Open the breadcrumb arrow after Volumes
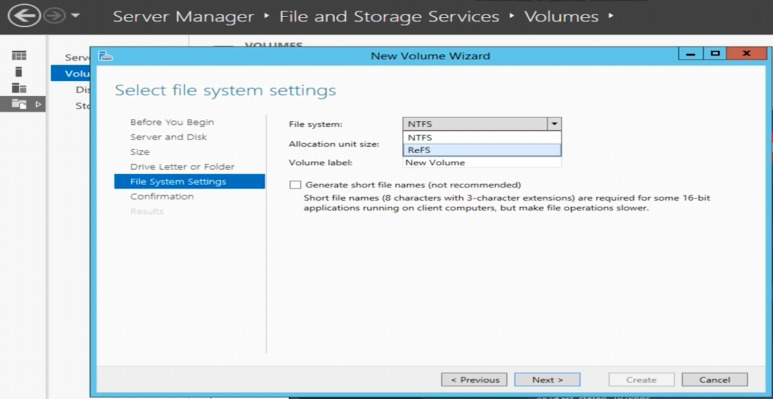The image size is (773, 399). [x=611, y=16]
